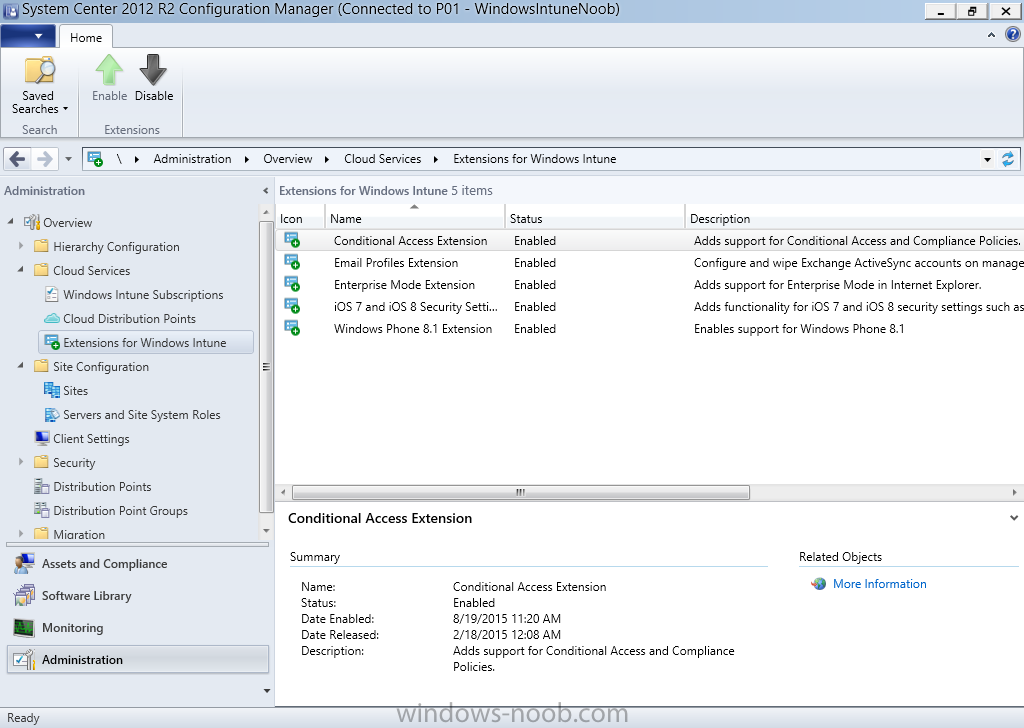The height and width of the screenshot is (728, 1024).
Task: Expand the Hierarchy Configuration folder
Action: (x=21, y=246)
